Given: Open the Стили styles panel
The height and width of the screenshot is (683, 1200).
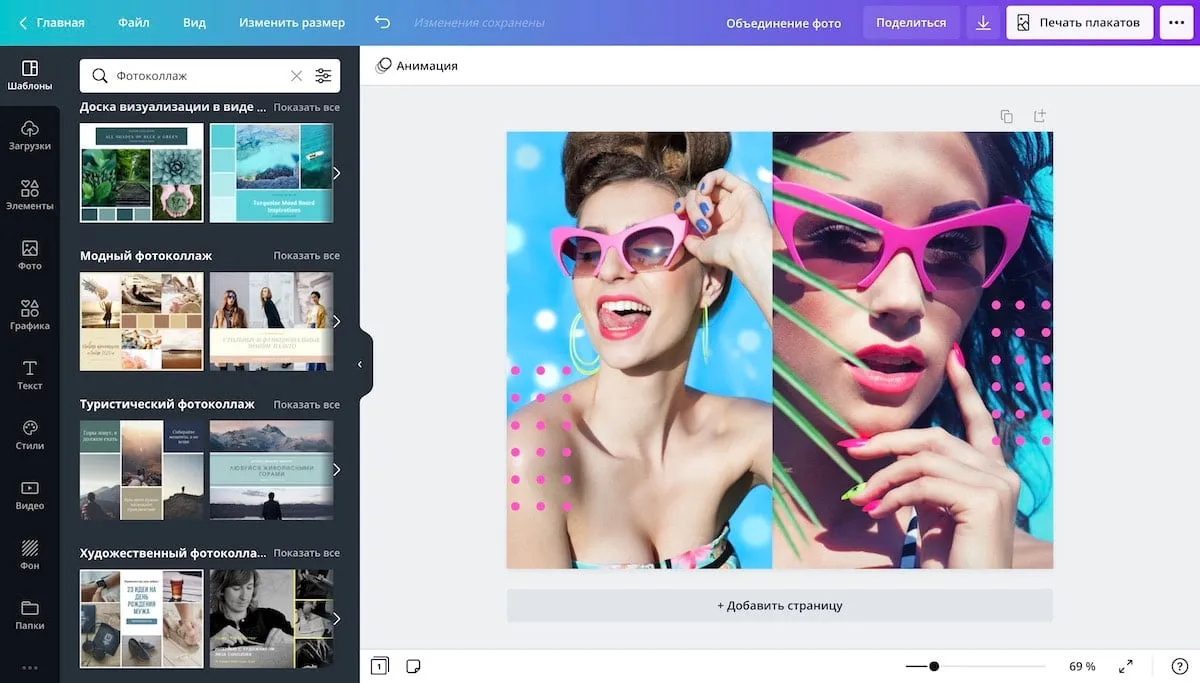Looking at the screenshot, I should pos(30,434).
